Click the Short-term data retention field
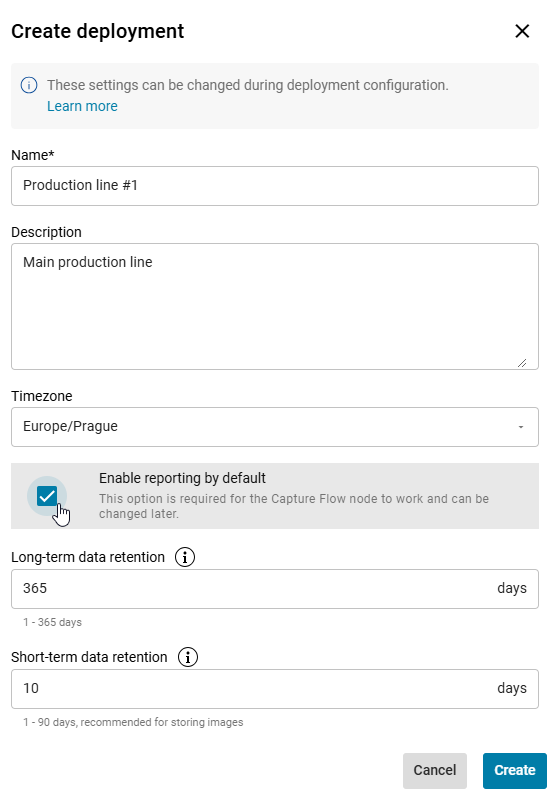Viewport: 553px width, 796px height. 275,689
